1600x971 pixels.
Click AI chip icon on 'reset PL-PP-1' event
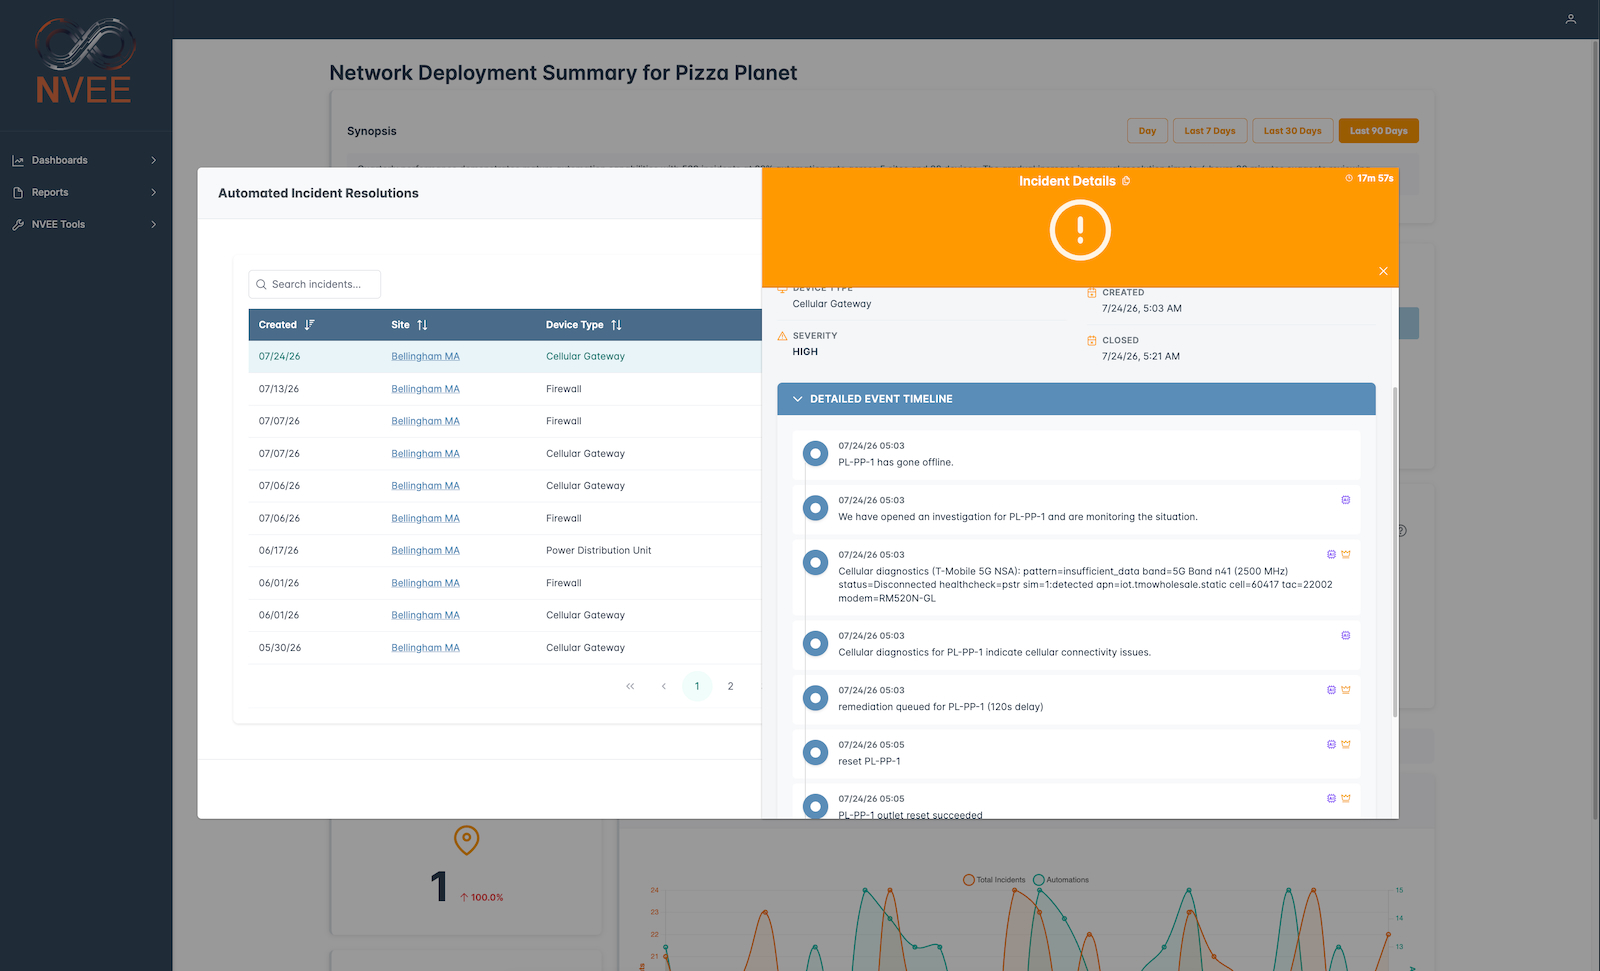click(1331, 744)
